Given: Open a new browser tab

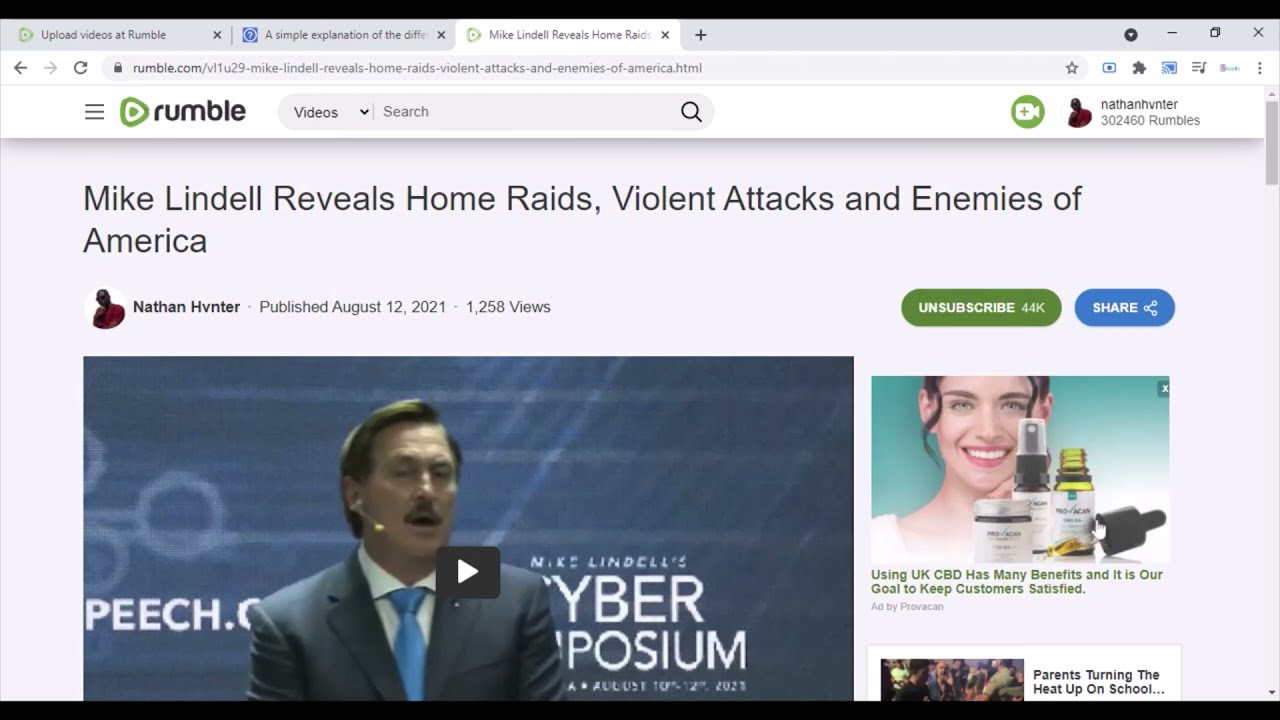Looking at the screenshot, I should 701,35.
